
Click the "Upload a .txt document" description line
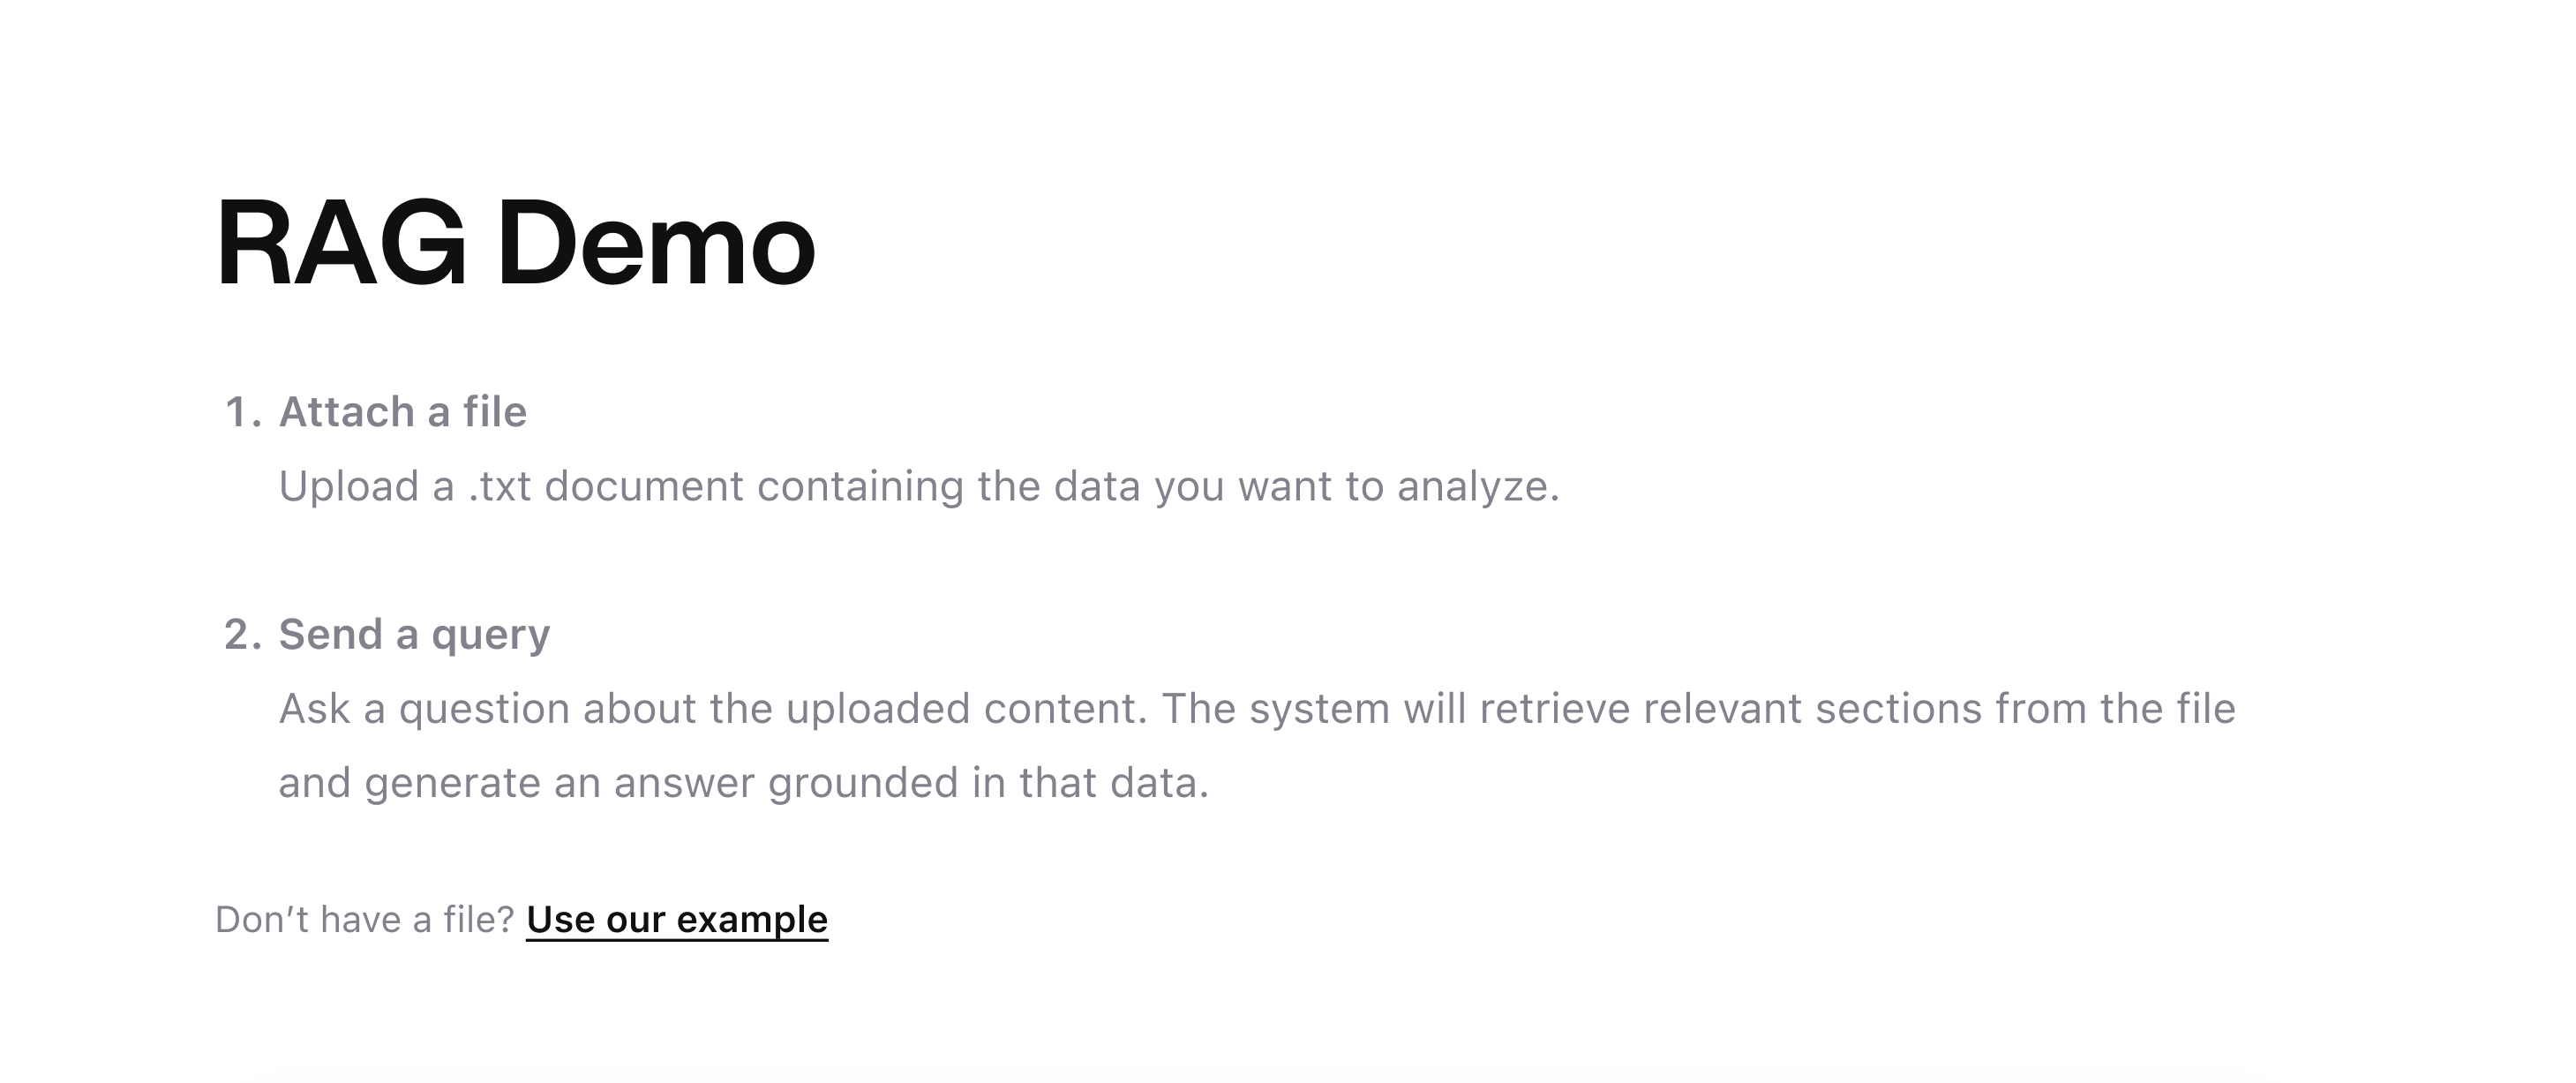point(918,487)
